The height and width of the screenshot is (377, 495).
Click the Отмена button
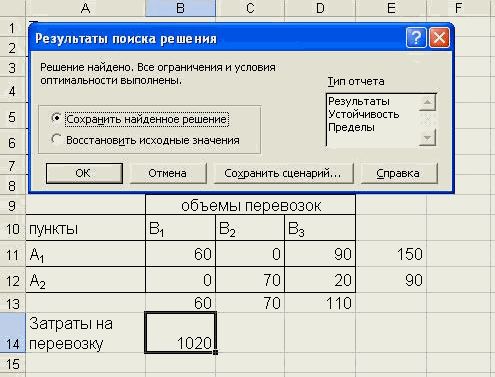pos(168,173)
